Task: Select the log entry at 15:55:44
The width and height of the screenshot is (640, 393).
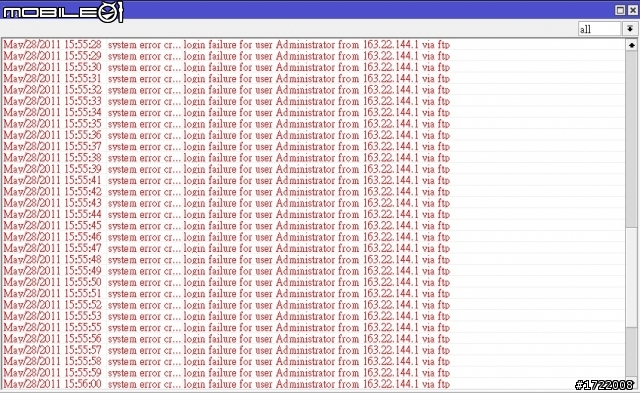Action: (x=313, y=214)
